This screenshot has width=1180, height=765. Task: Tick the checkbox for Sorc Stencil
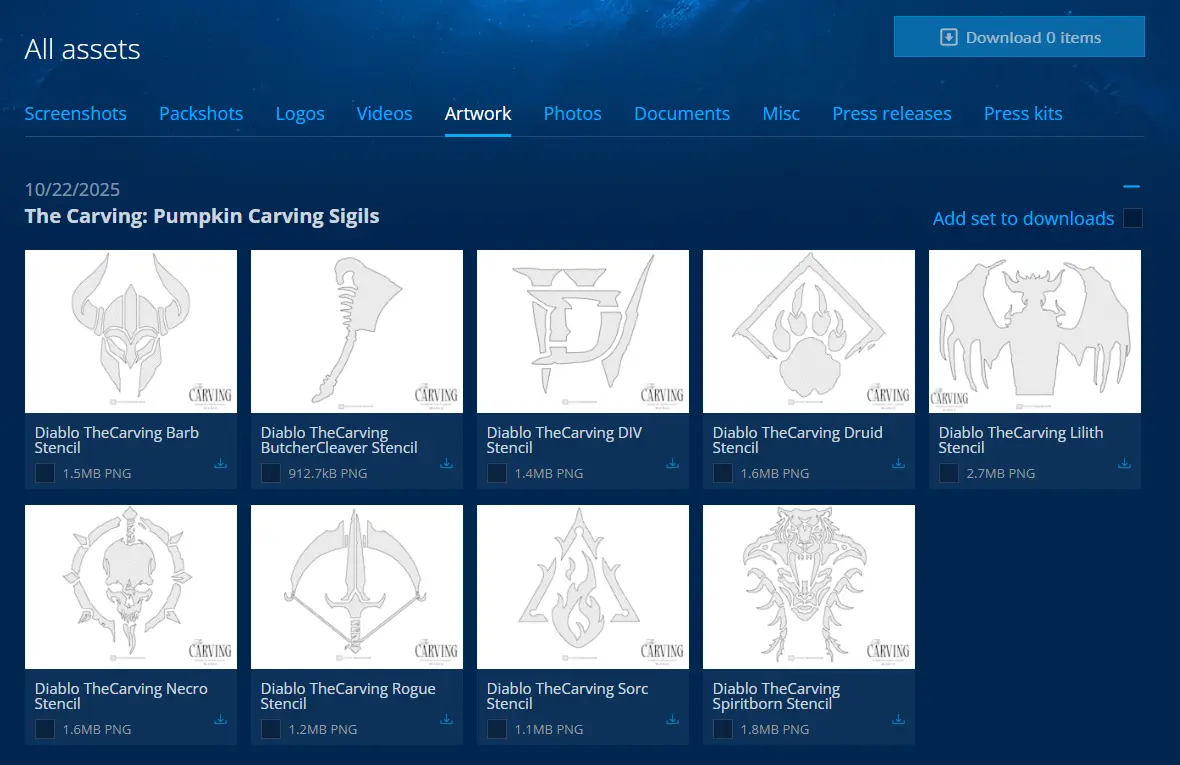point(497,729)
